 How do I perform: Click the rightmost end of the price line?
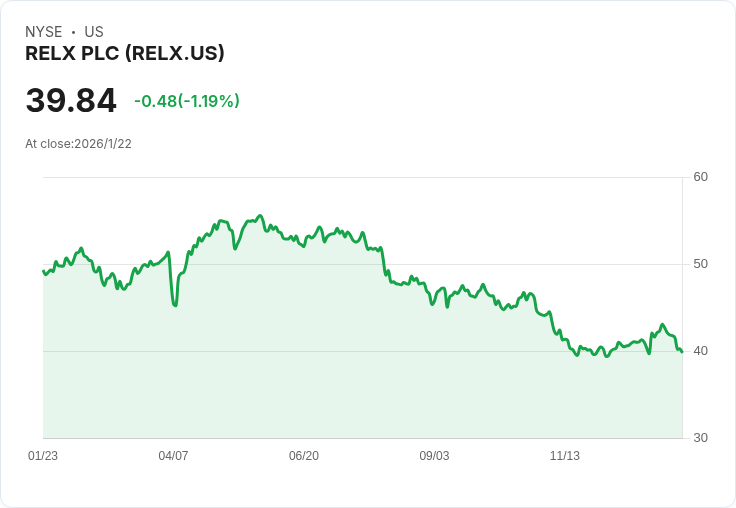[x=681, y=351]
